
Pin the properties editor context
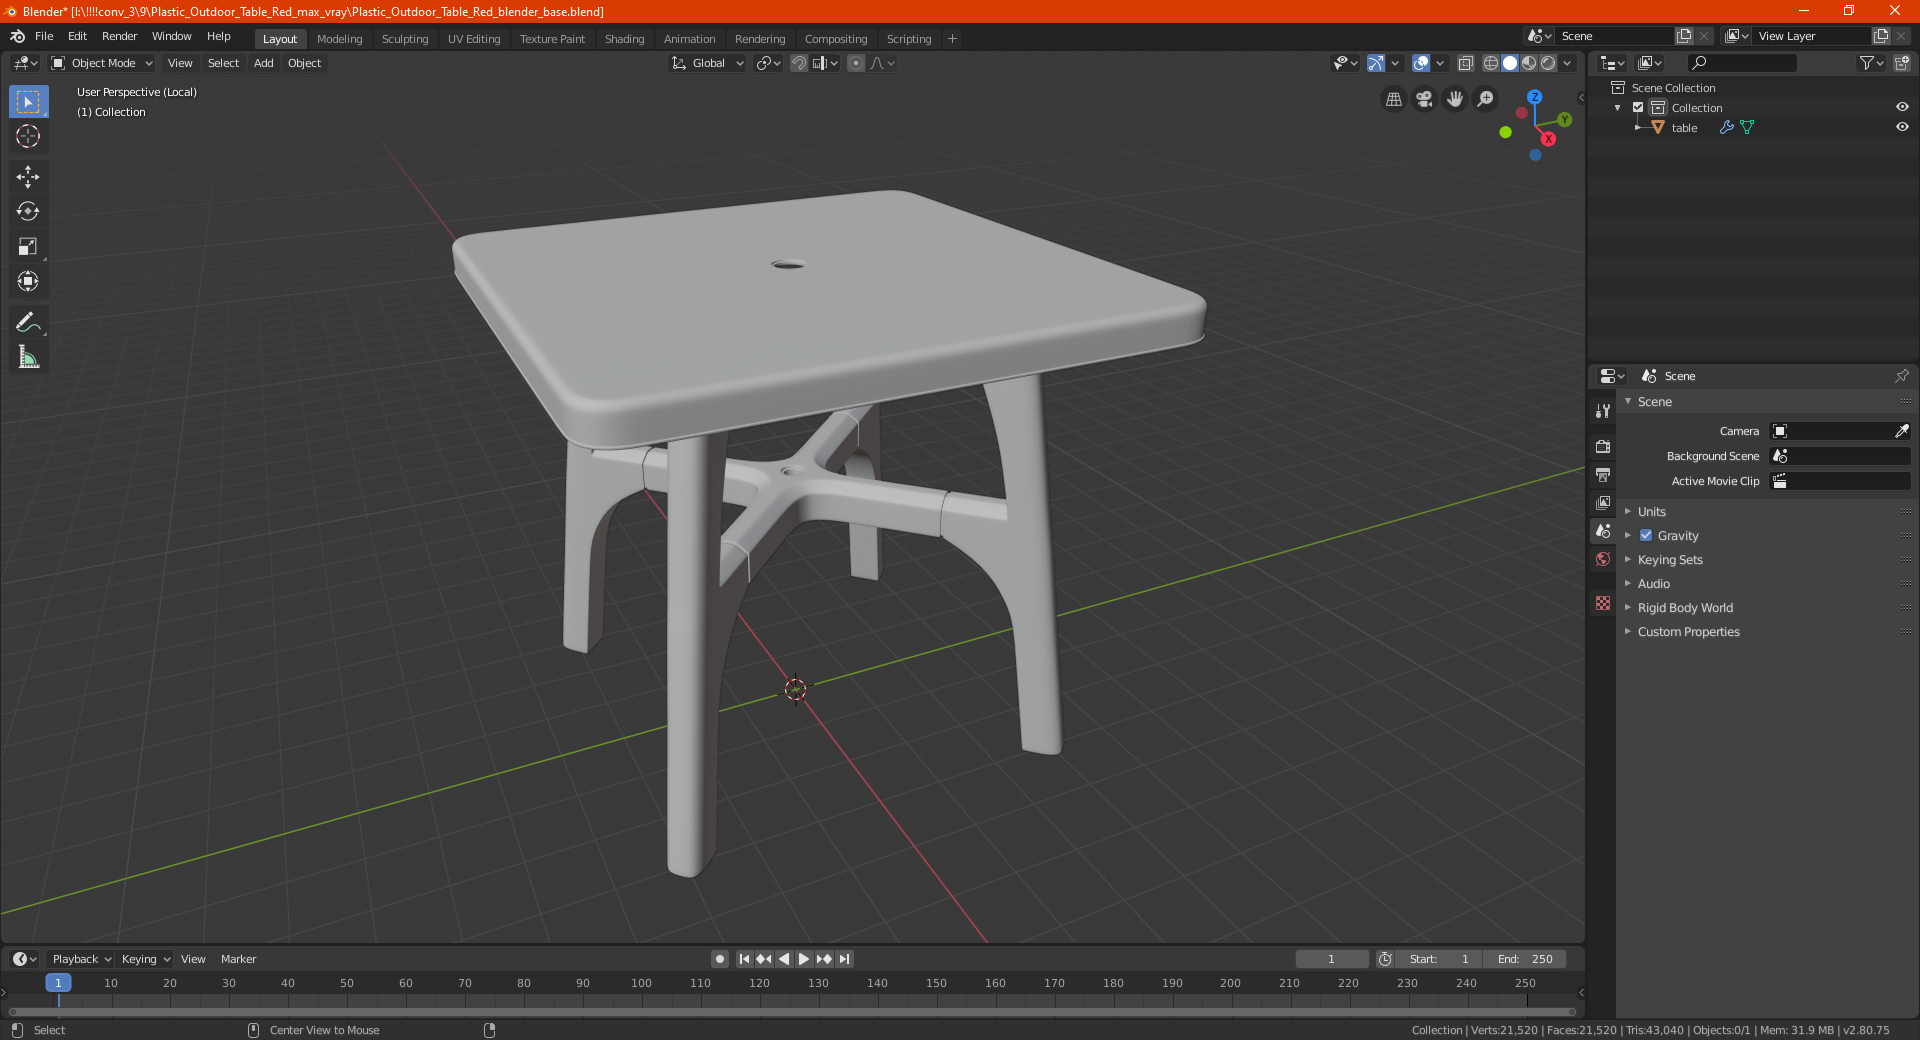(1901, 376)
